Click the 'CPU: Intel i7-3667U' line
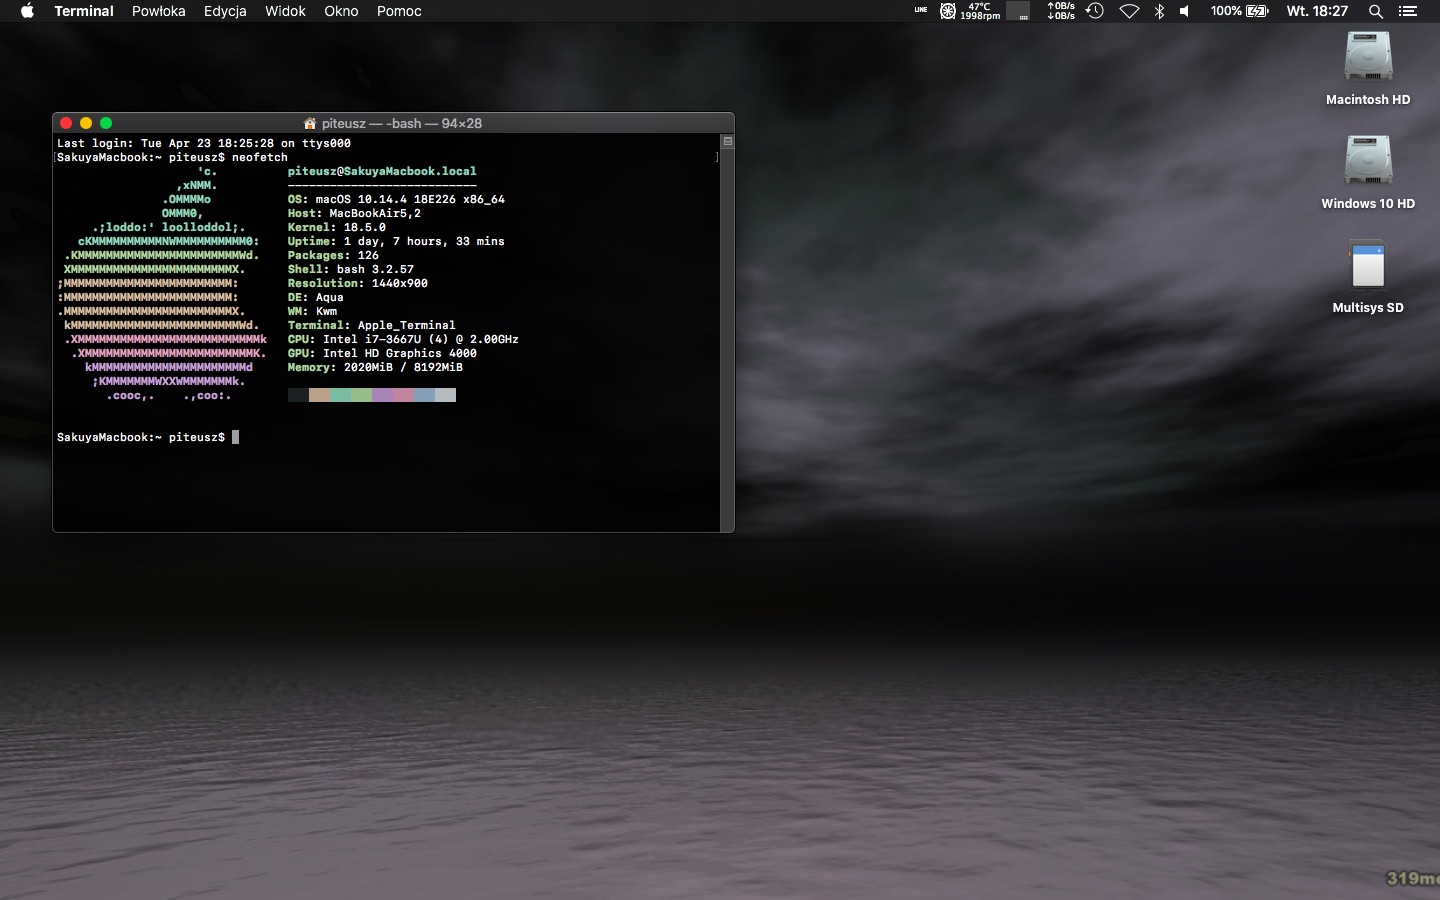 403,339
